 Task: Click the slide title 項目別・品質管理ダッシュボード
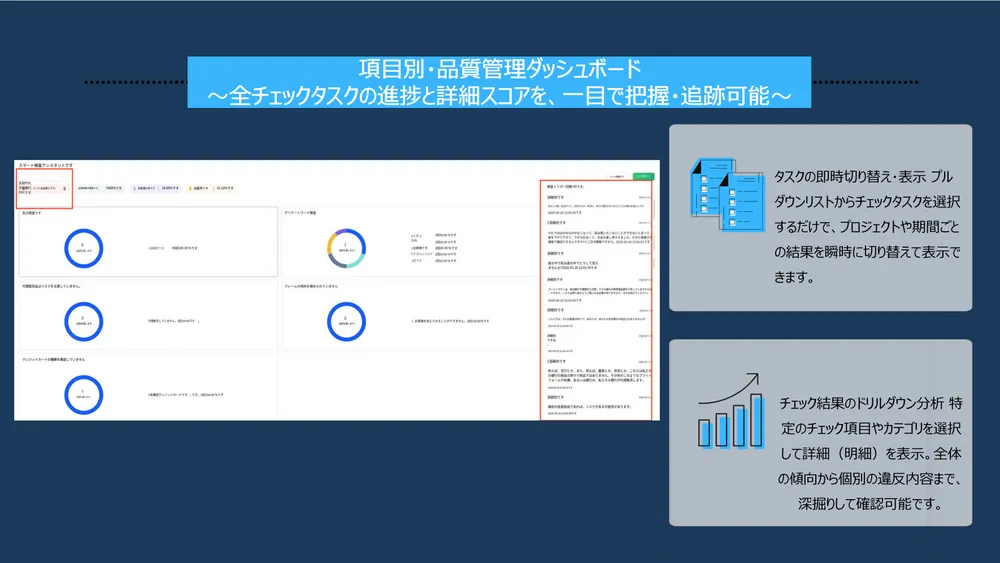[x=499, y=70]
